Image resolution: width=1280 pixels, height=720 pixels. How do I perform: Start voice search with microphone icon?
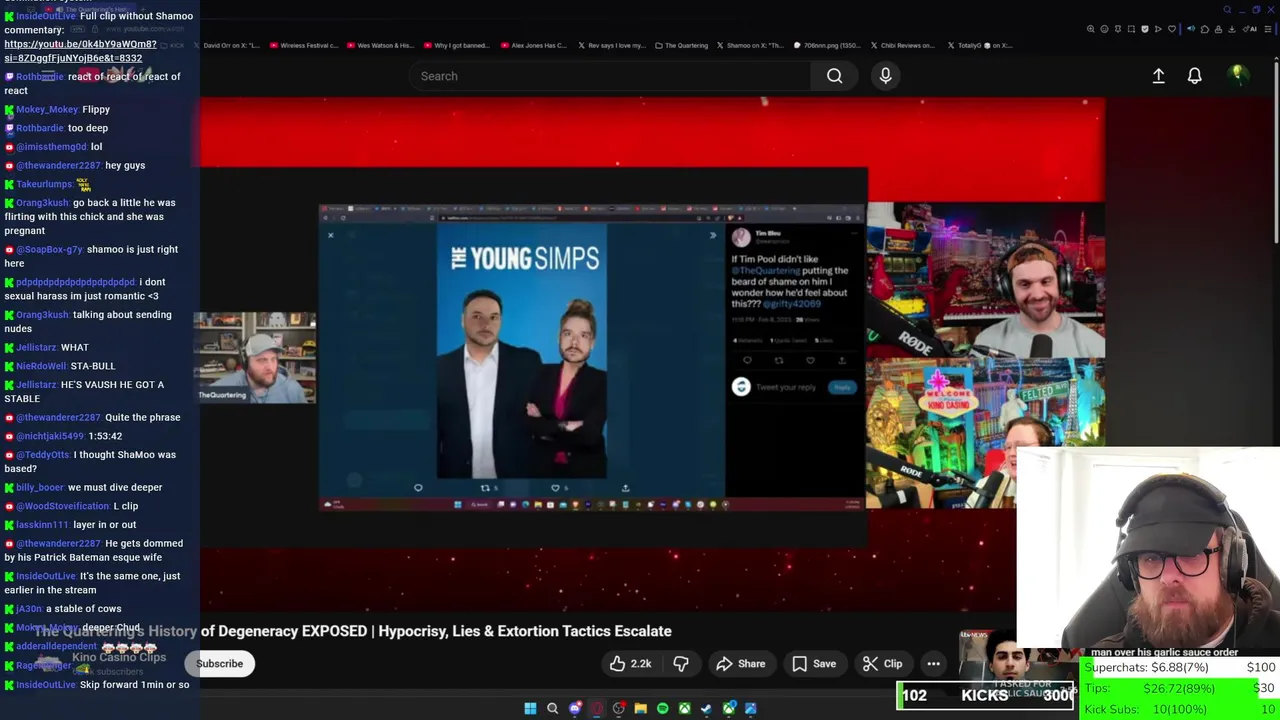click(x=885, y=76)
